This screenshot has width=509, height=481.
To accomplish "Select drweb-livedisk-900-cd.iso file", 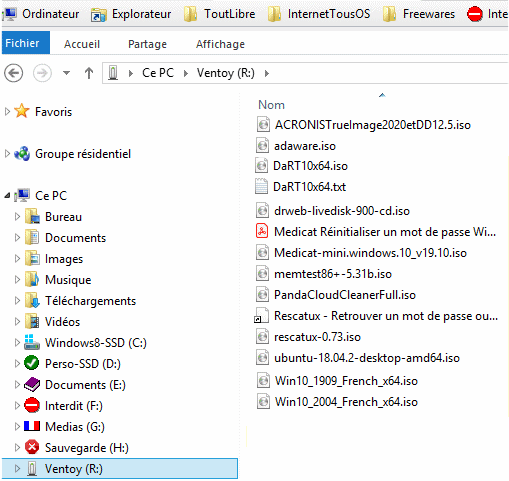I will tap(342, 211).
